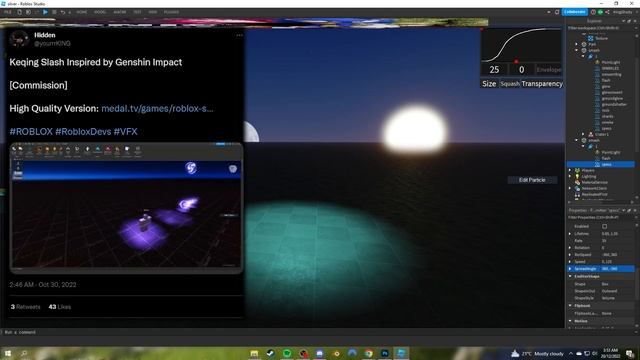
Task: Click the blue Play button in quick access bar
Action: 45,12
